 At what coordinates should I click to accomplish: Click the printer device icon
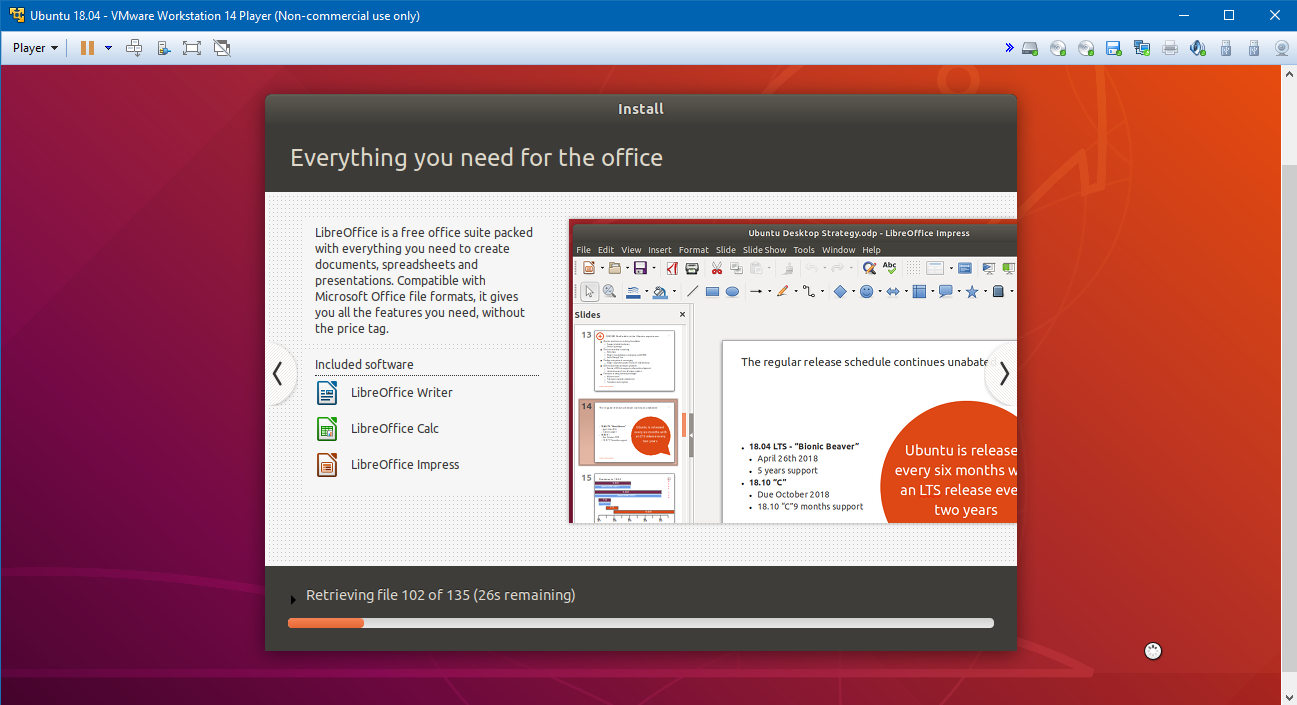pyautogui.click(x=1170, y=48)
